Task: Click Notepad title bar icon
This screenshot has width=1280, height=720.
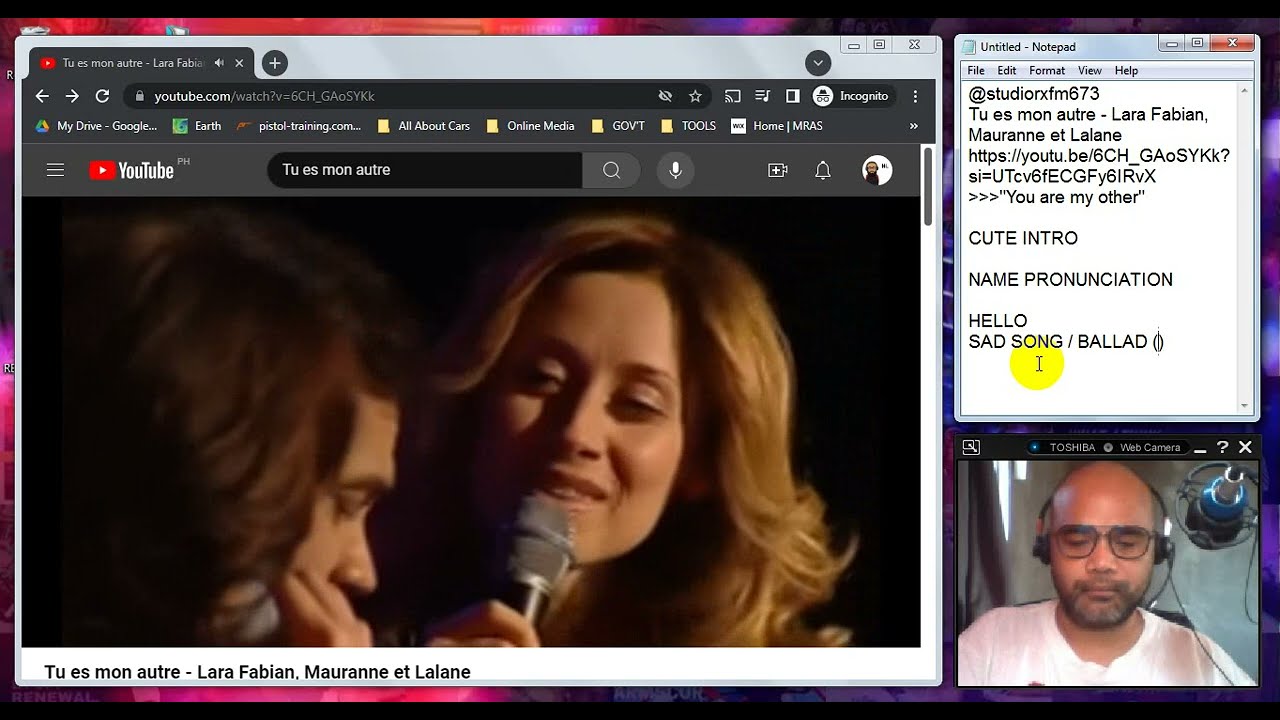Action: [x=968, y=46]
